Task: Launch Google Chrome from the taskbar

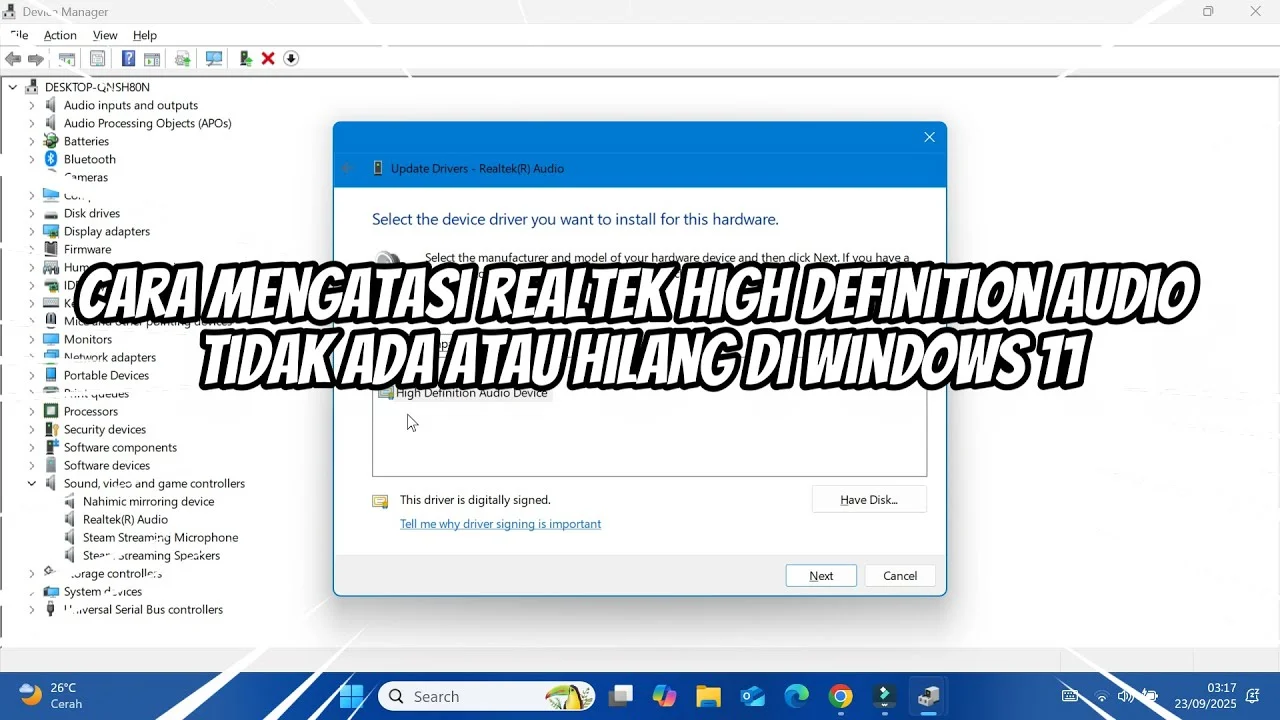Action: [840, 696]
